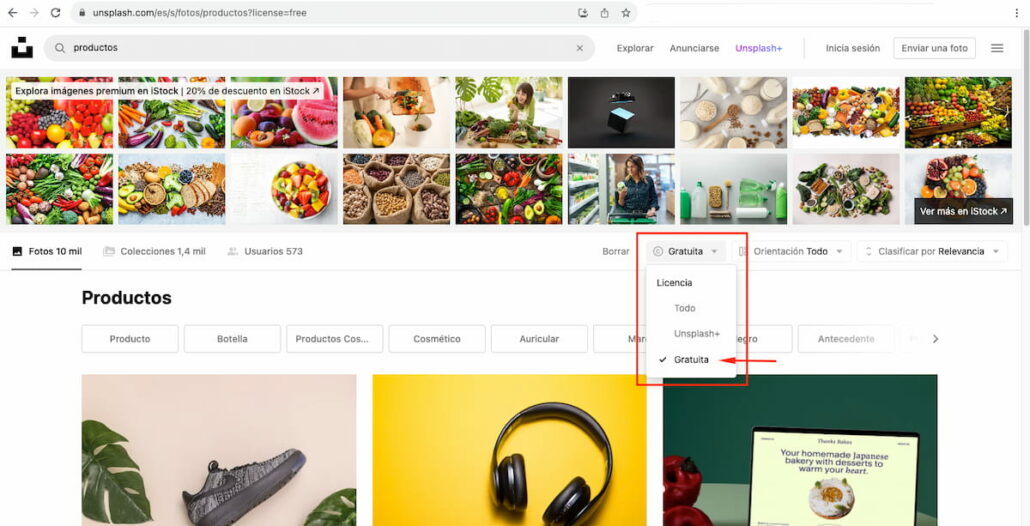Click Ver más en iStock
Viewport: 1030px width, 526px height.
pos(963,211)
